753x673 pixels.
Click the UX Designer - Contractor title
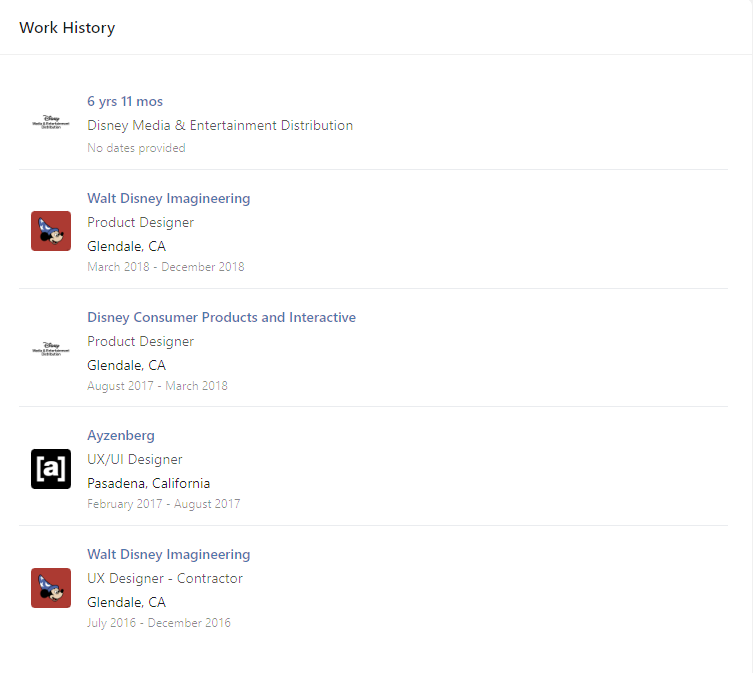pyautogui.click(x=165, y=578)
